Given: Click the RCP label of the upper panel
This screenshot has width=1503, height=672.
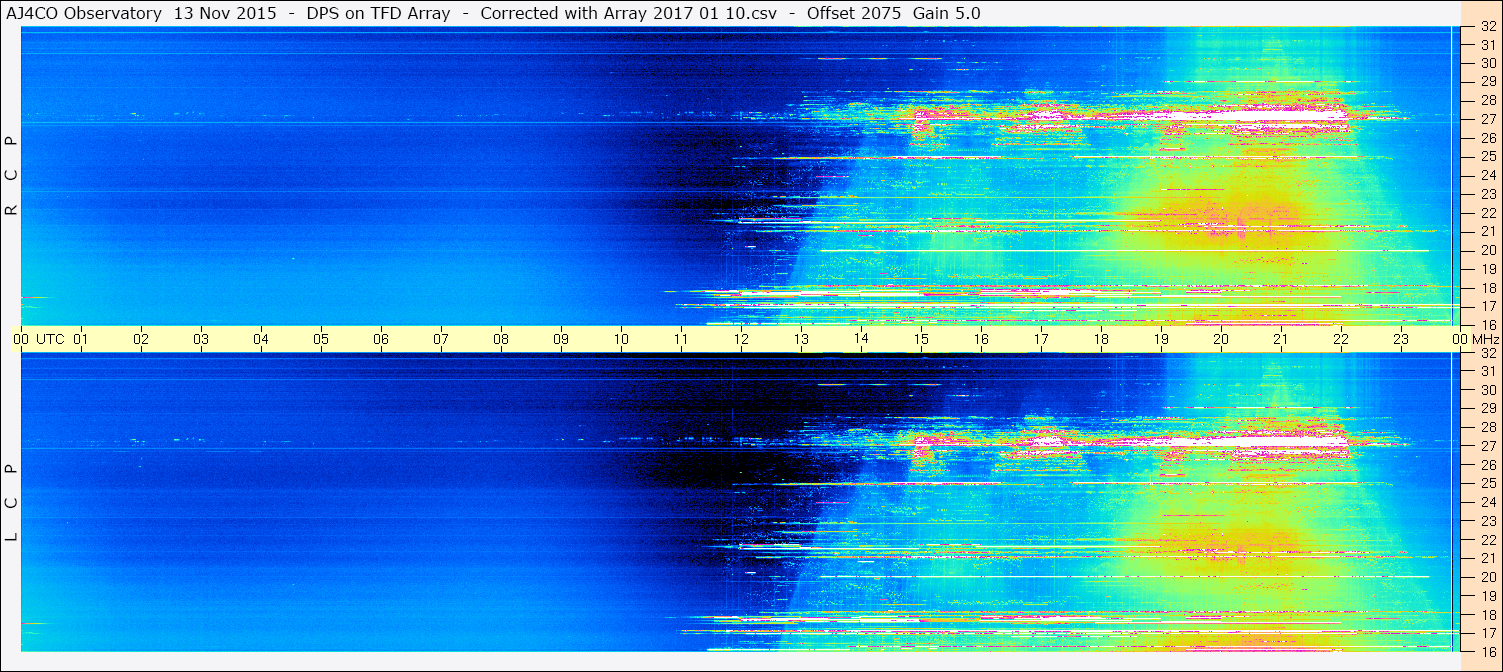Looking at the screenshot, I should [x=11, y=176].
